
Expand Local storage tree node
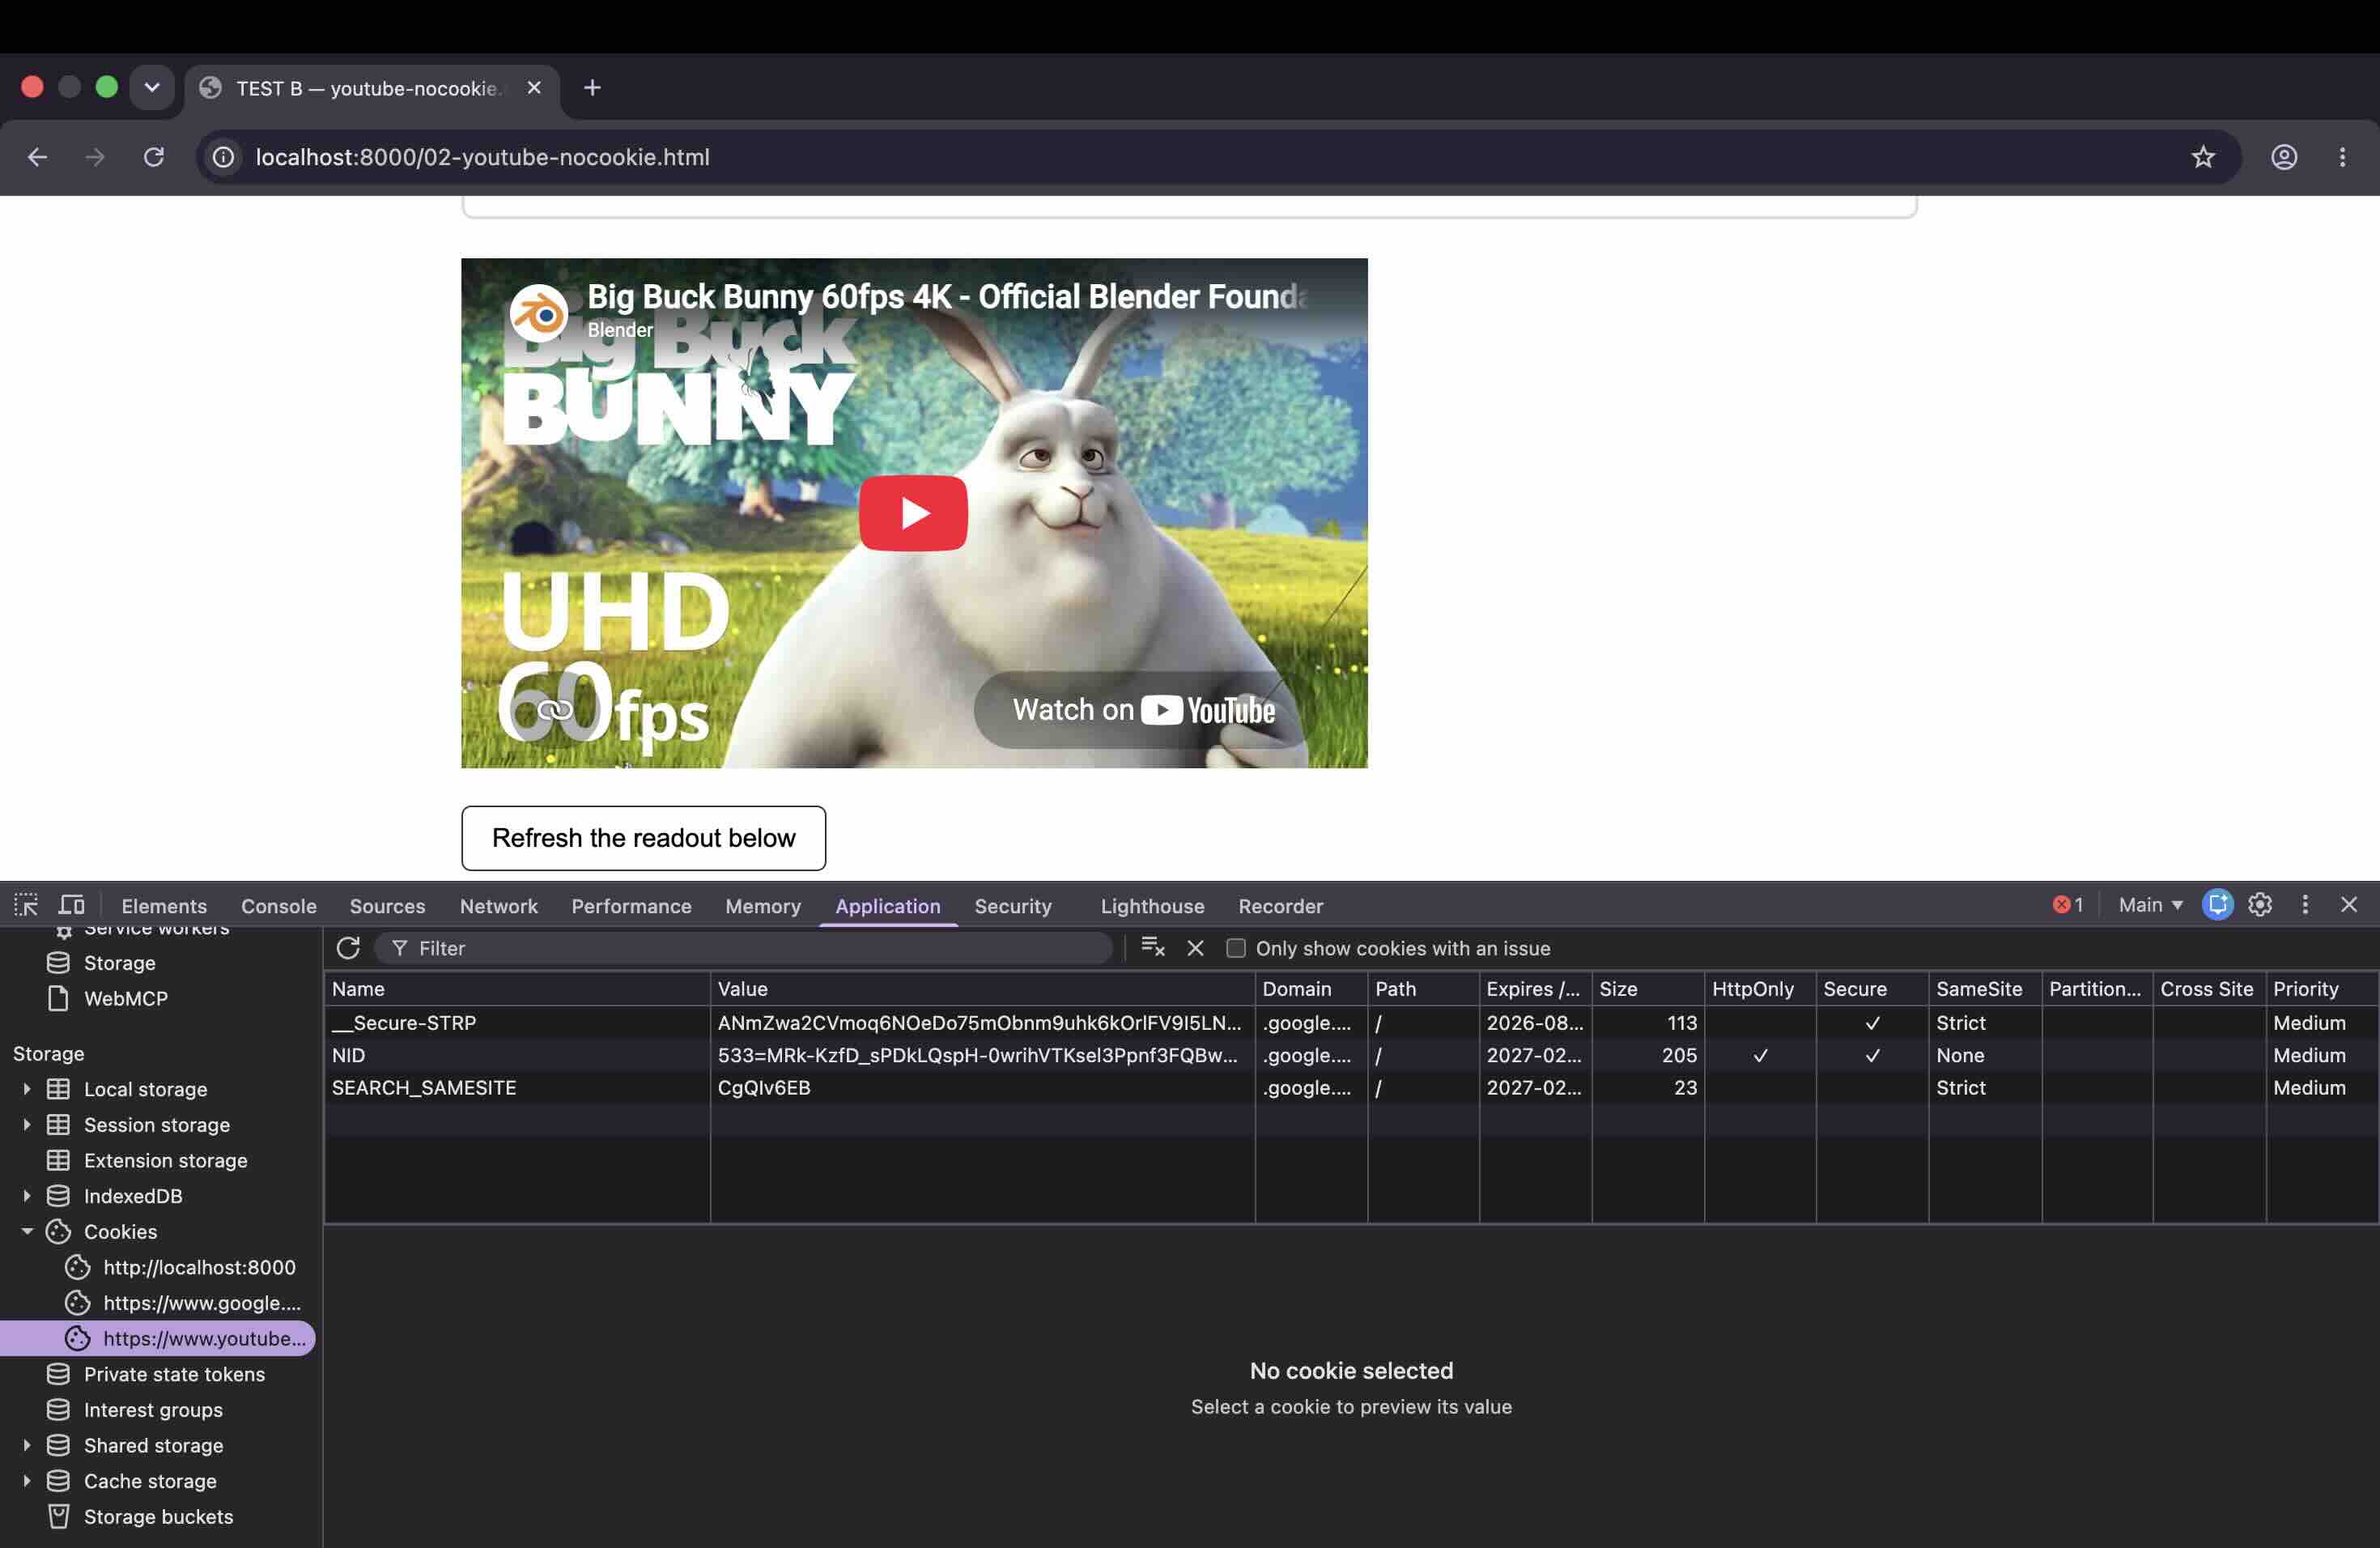point(27,1089)
